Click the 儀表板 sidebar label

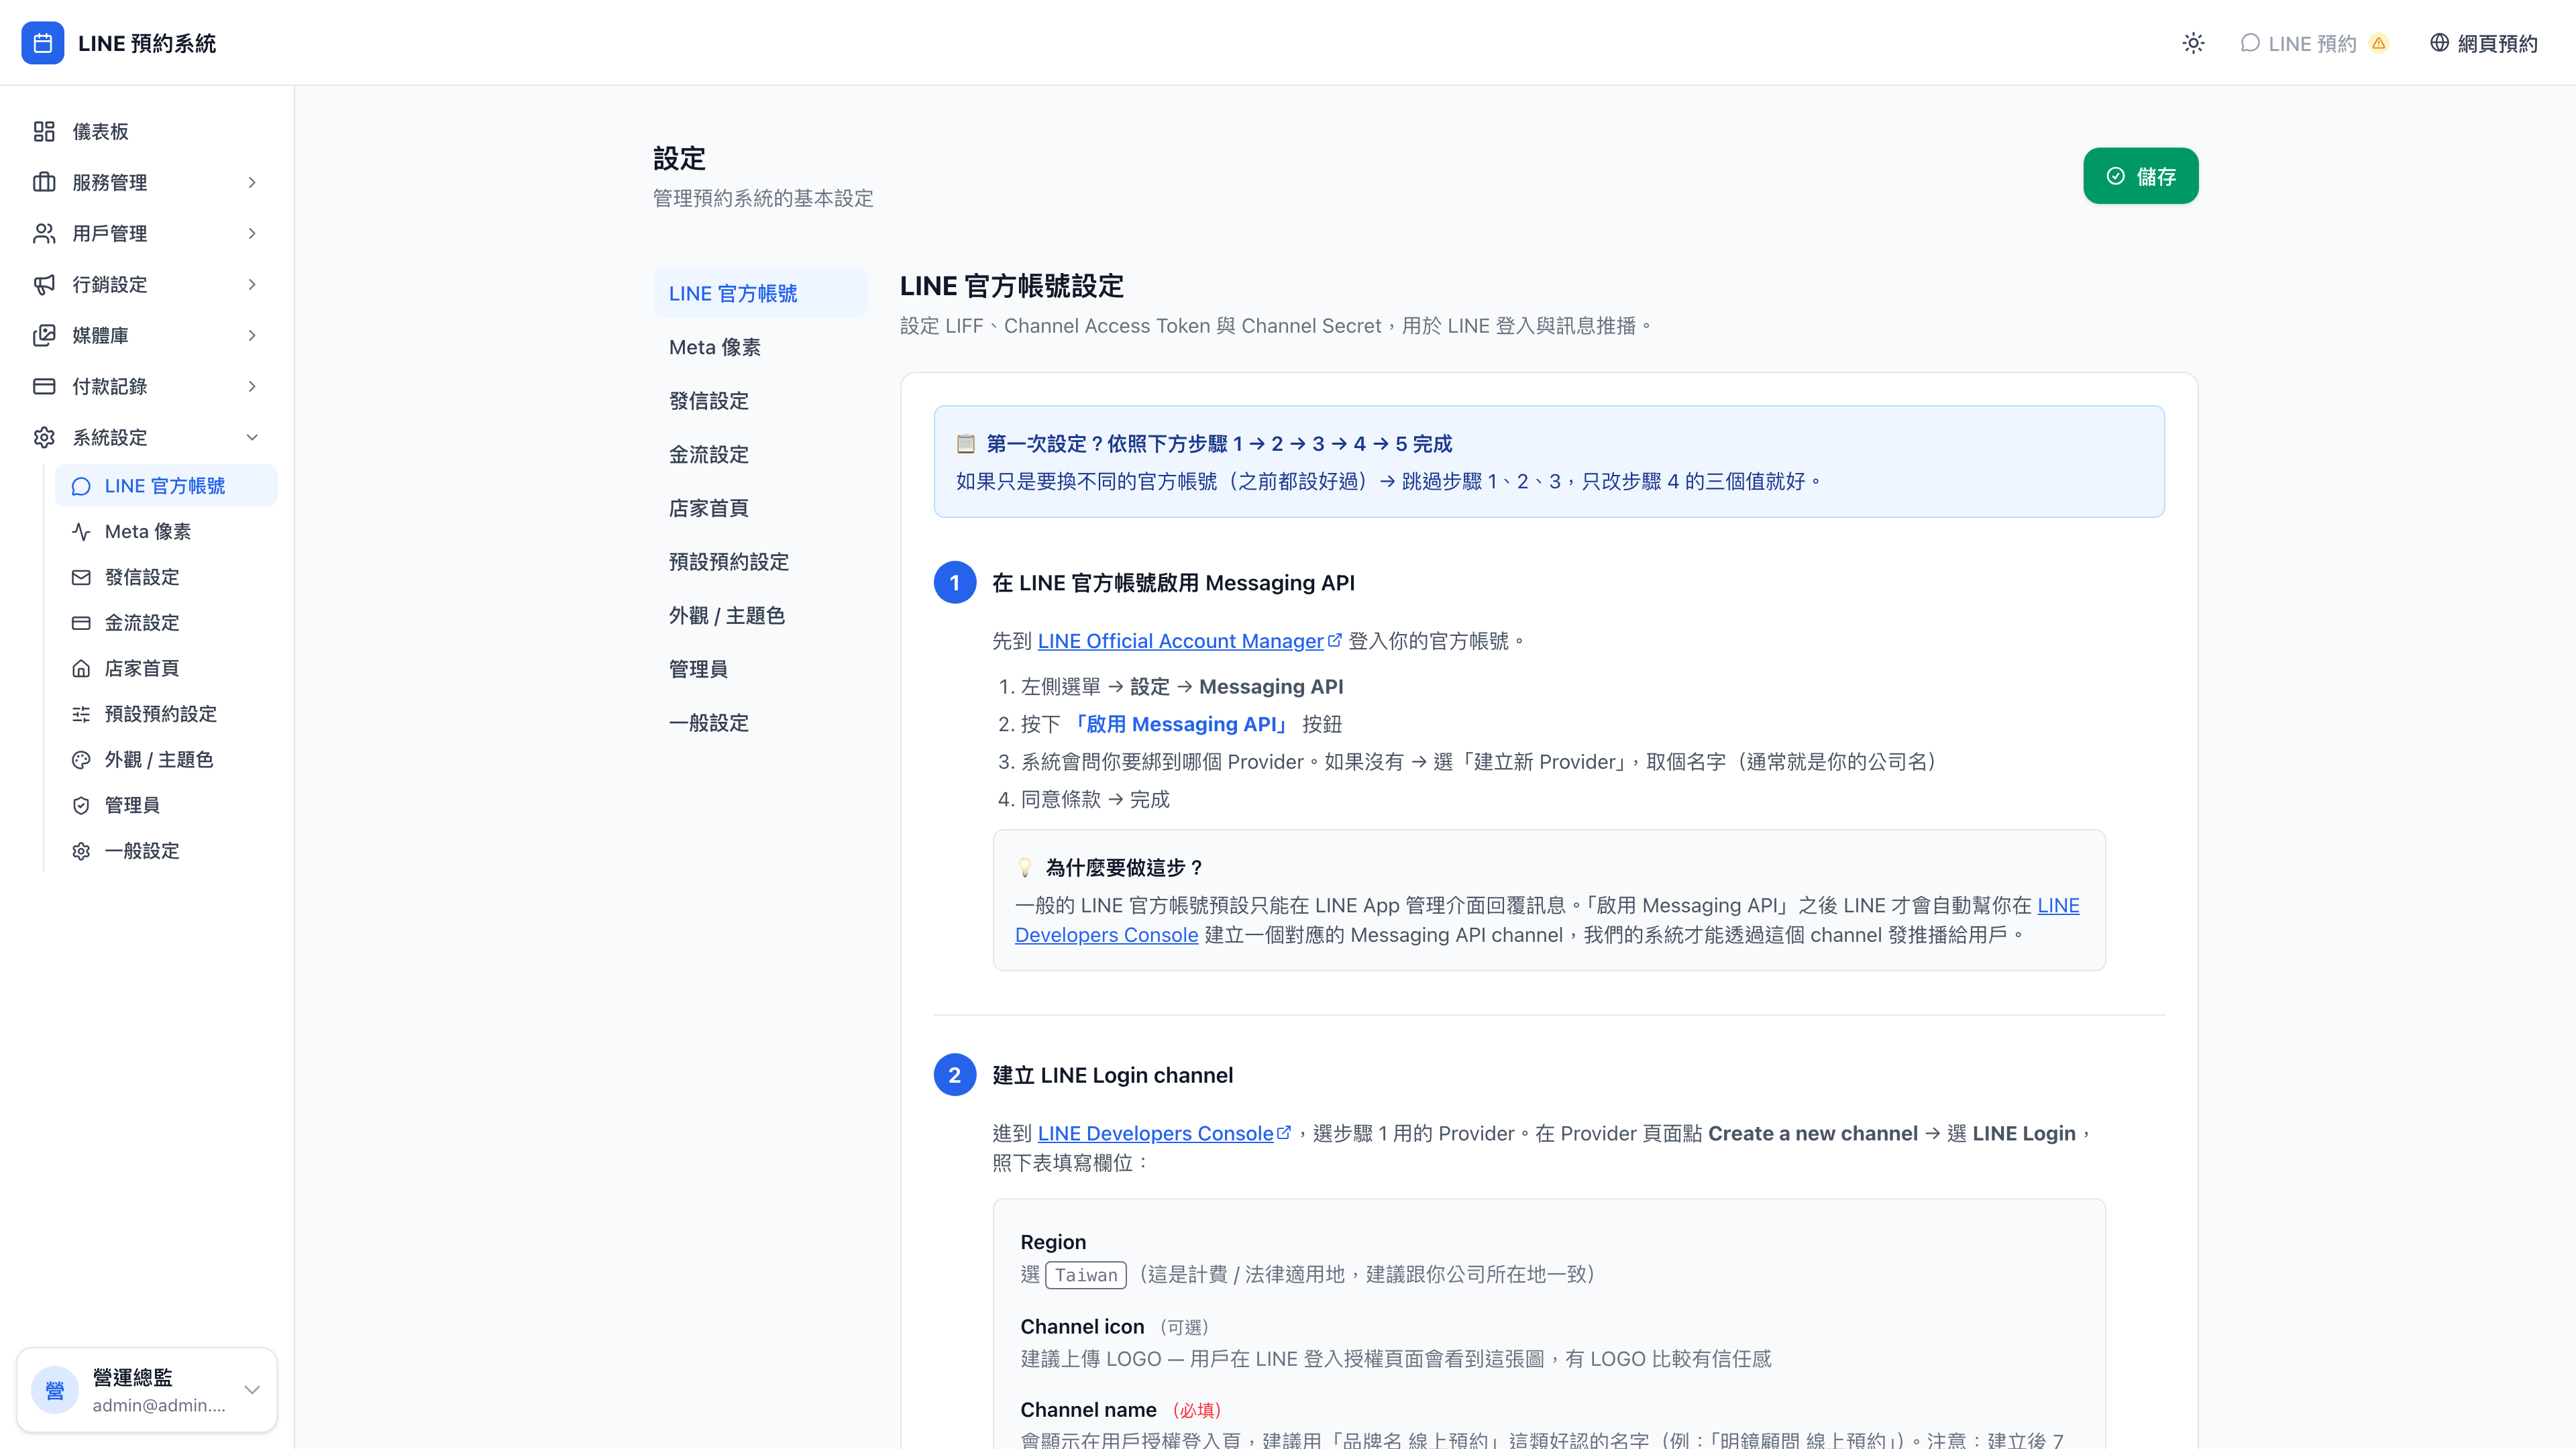pyautogui.click(x=100, y=131)
